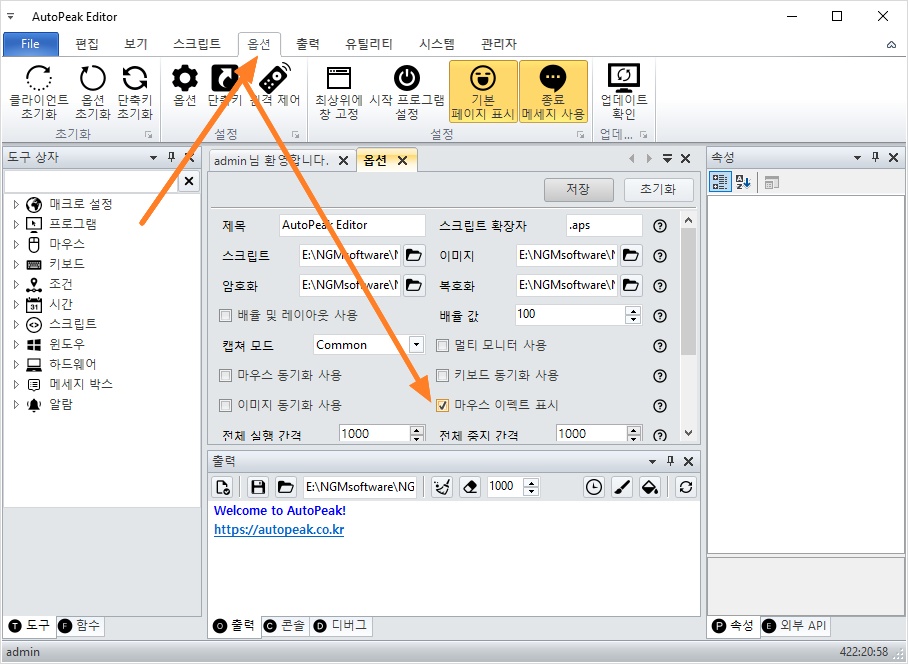Click the 도구 상자 search field
The image size is (908, 664).
(90, 182)
